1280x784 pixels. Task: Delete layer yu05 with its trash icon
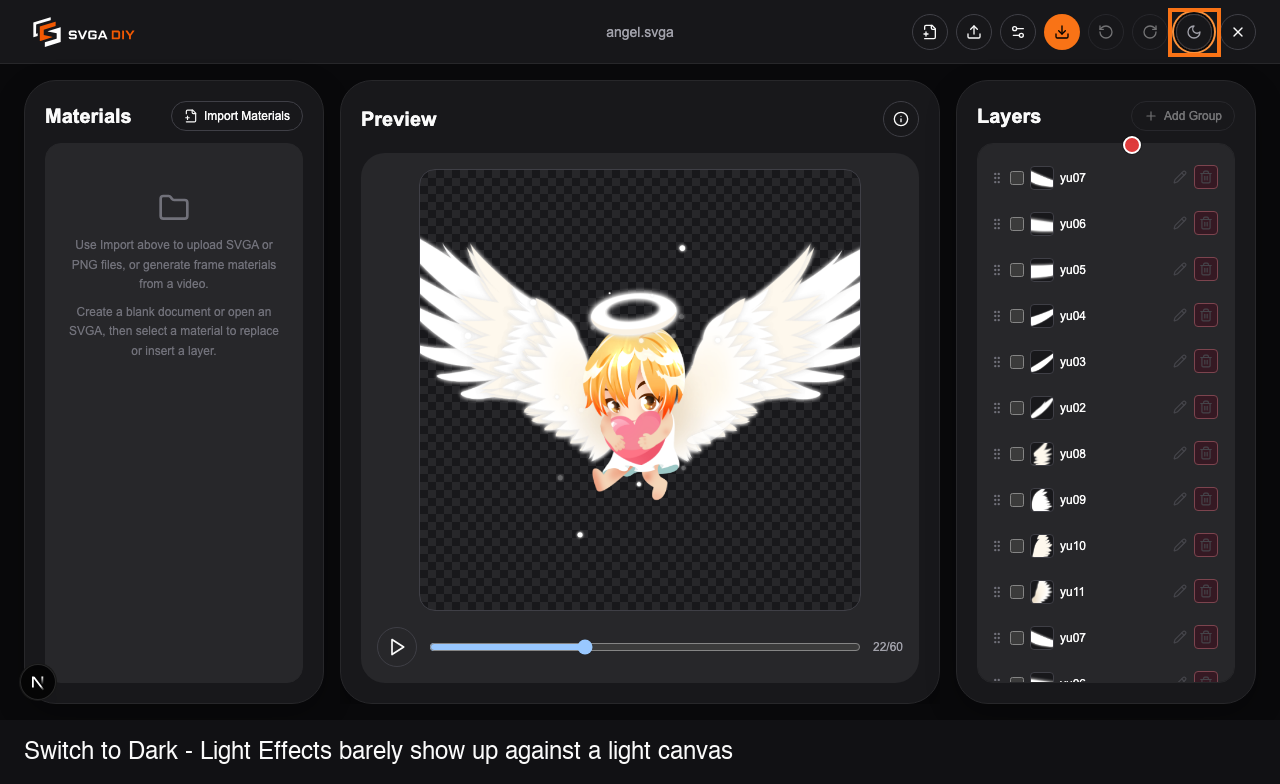1206,269
